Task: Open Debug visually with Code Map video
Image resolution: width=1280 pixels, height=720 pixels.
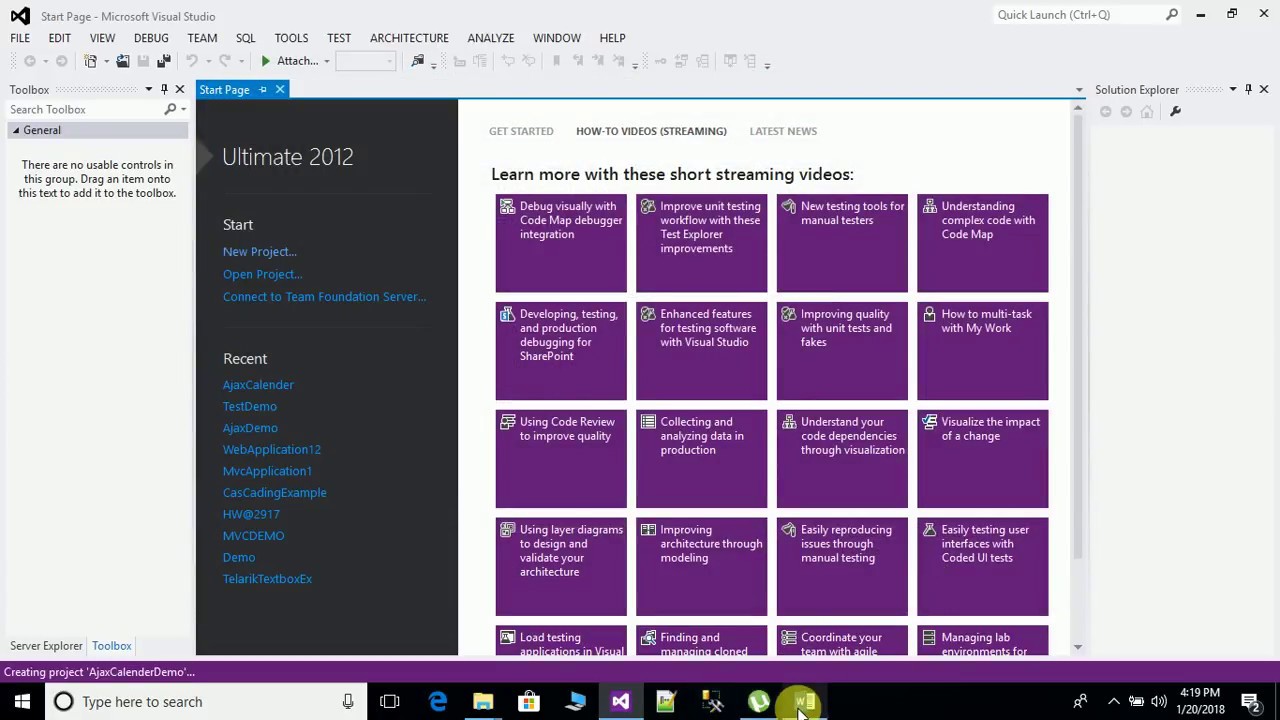Action: (x=561, y=243)
